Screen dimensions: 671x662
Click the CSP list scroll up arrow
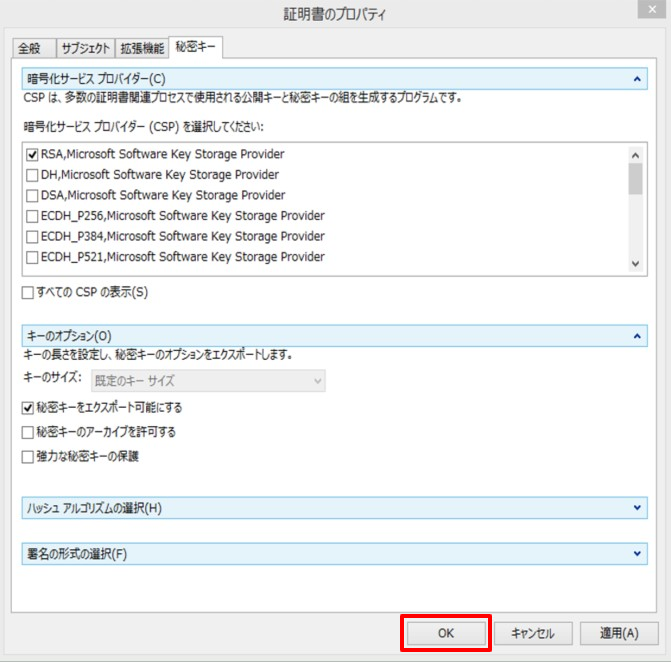click(x=635, y=155)
